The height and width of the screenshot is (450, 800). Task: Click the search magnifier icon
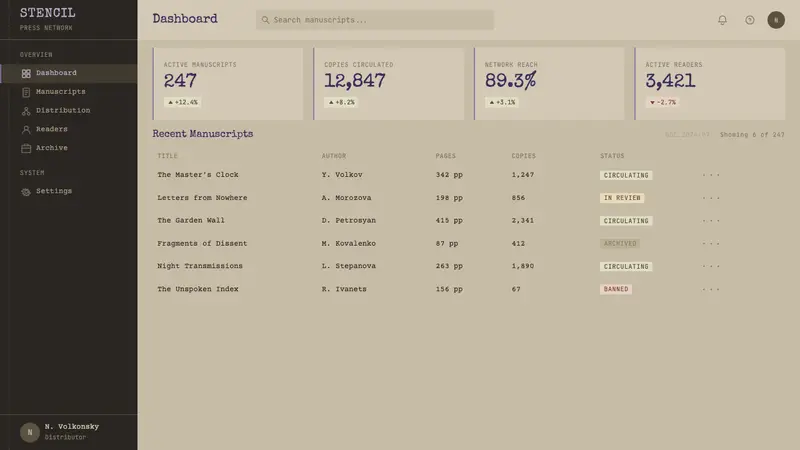tap(265, 20)
